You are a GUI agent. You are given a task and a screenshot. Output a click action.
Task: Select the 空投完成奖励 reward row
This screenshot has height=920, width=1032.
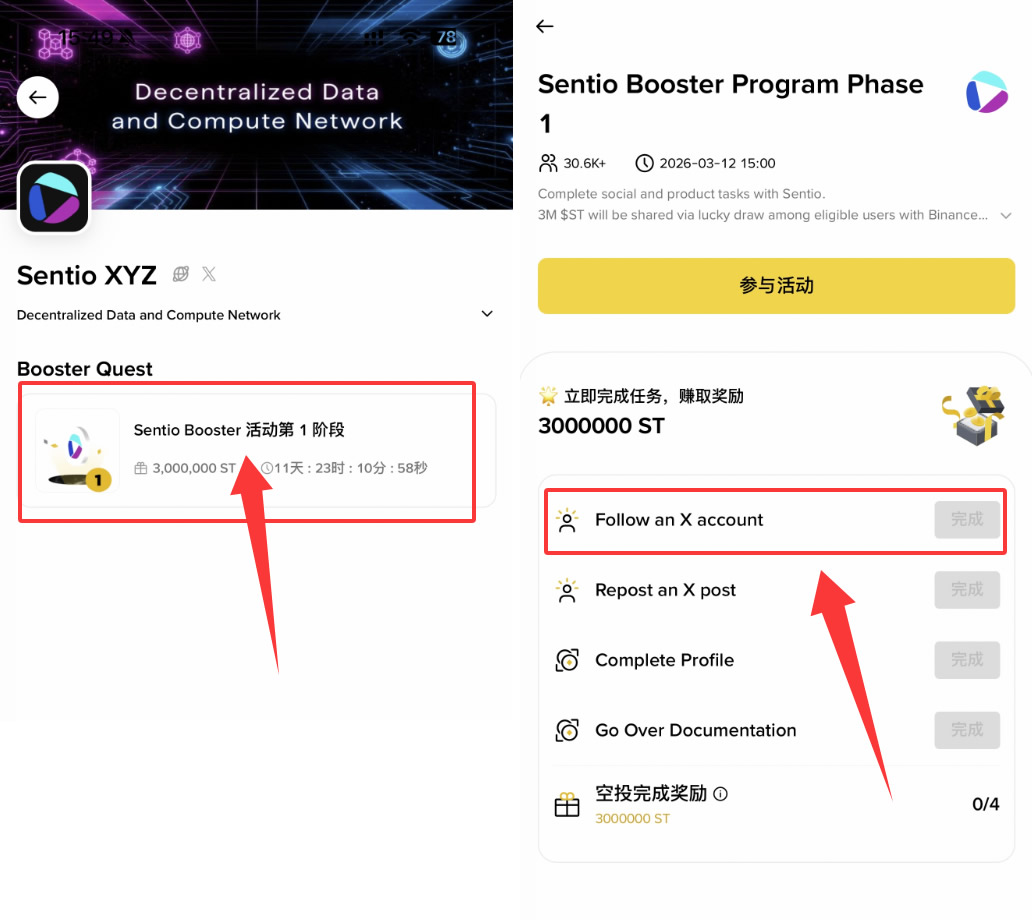click(x=776, y=804)
